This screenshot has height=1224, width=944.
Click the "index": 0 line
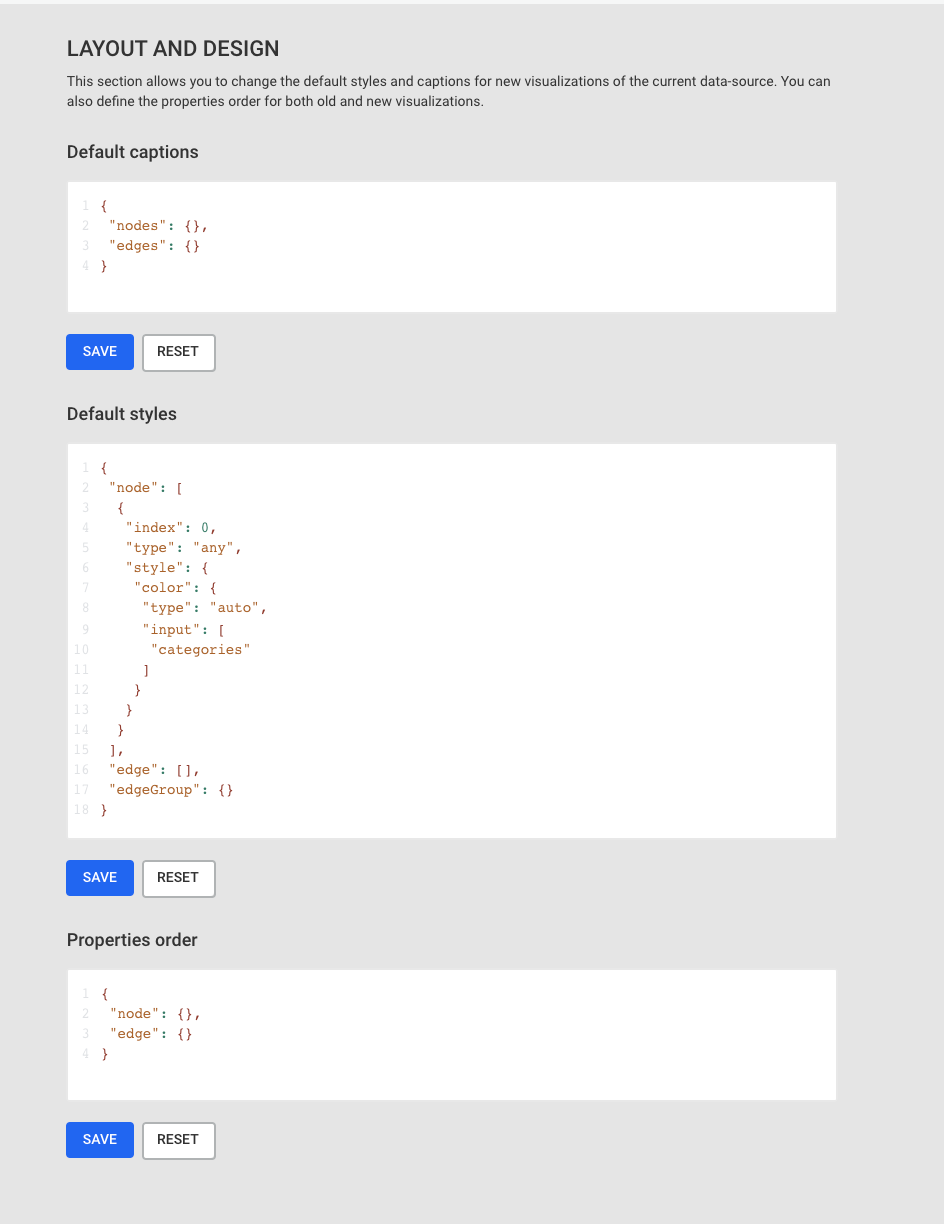[171, 528]
